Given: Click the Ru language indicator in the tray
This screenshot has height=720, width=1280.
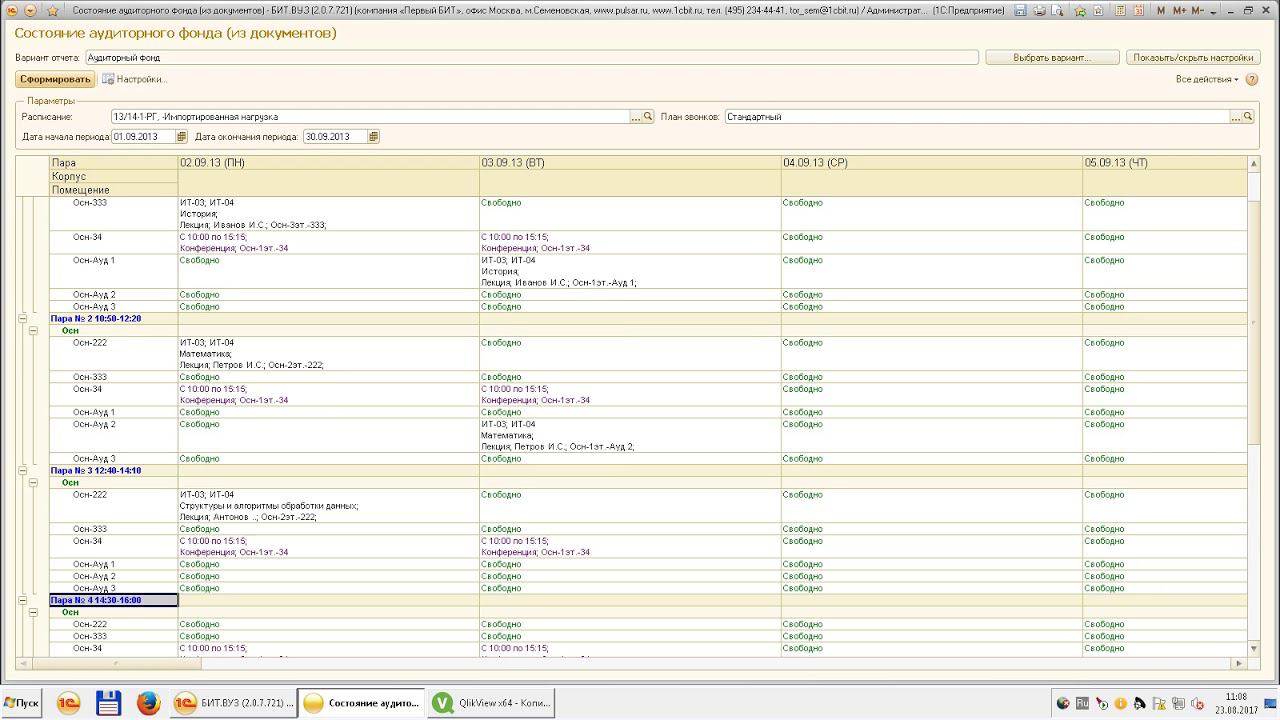Looking at the screenshot, I should pyautogui.click(x=1082, y=704).
